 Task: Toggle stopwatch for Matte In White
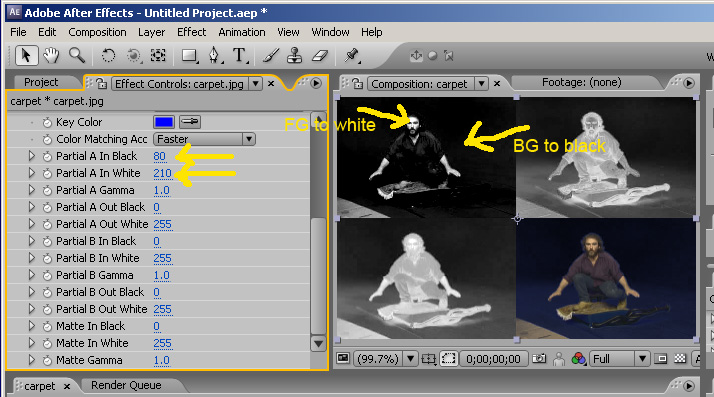[x=47, y=343]
